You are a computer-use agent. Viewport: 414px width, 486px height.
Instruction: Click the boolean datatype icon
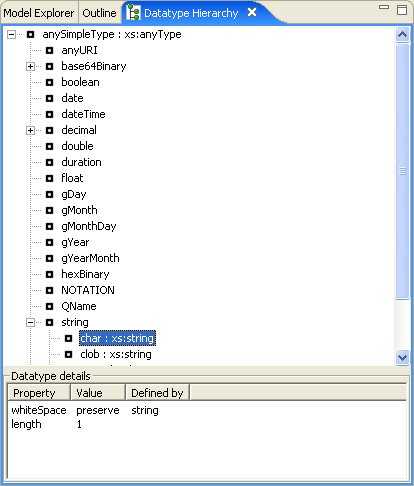pos(49,82)
